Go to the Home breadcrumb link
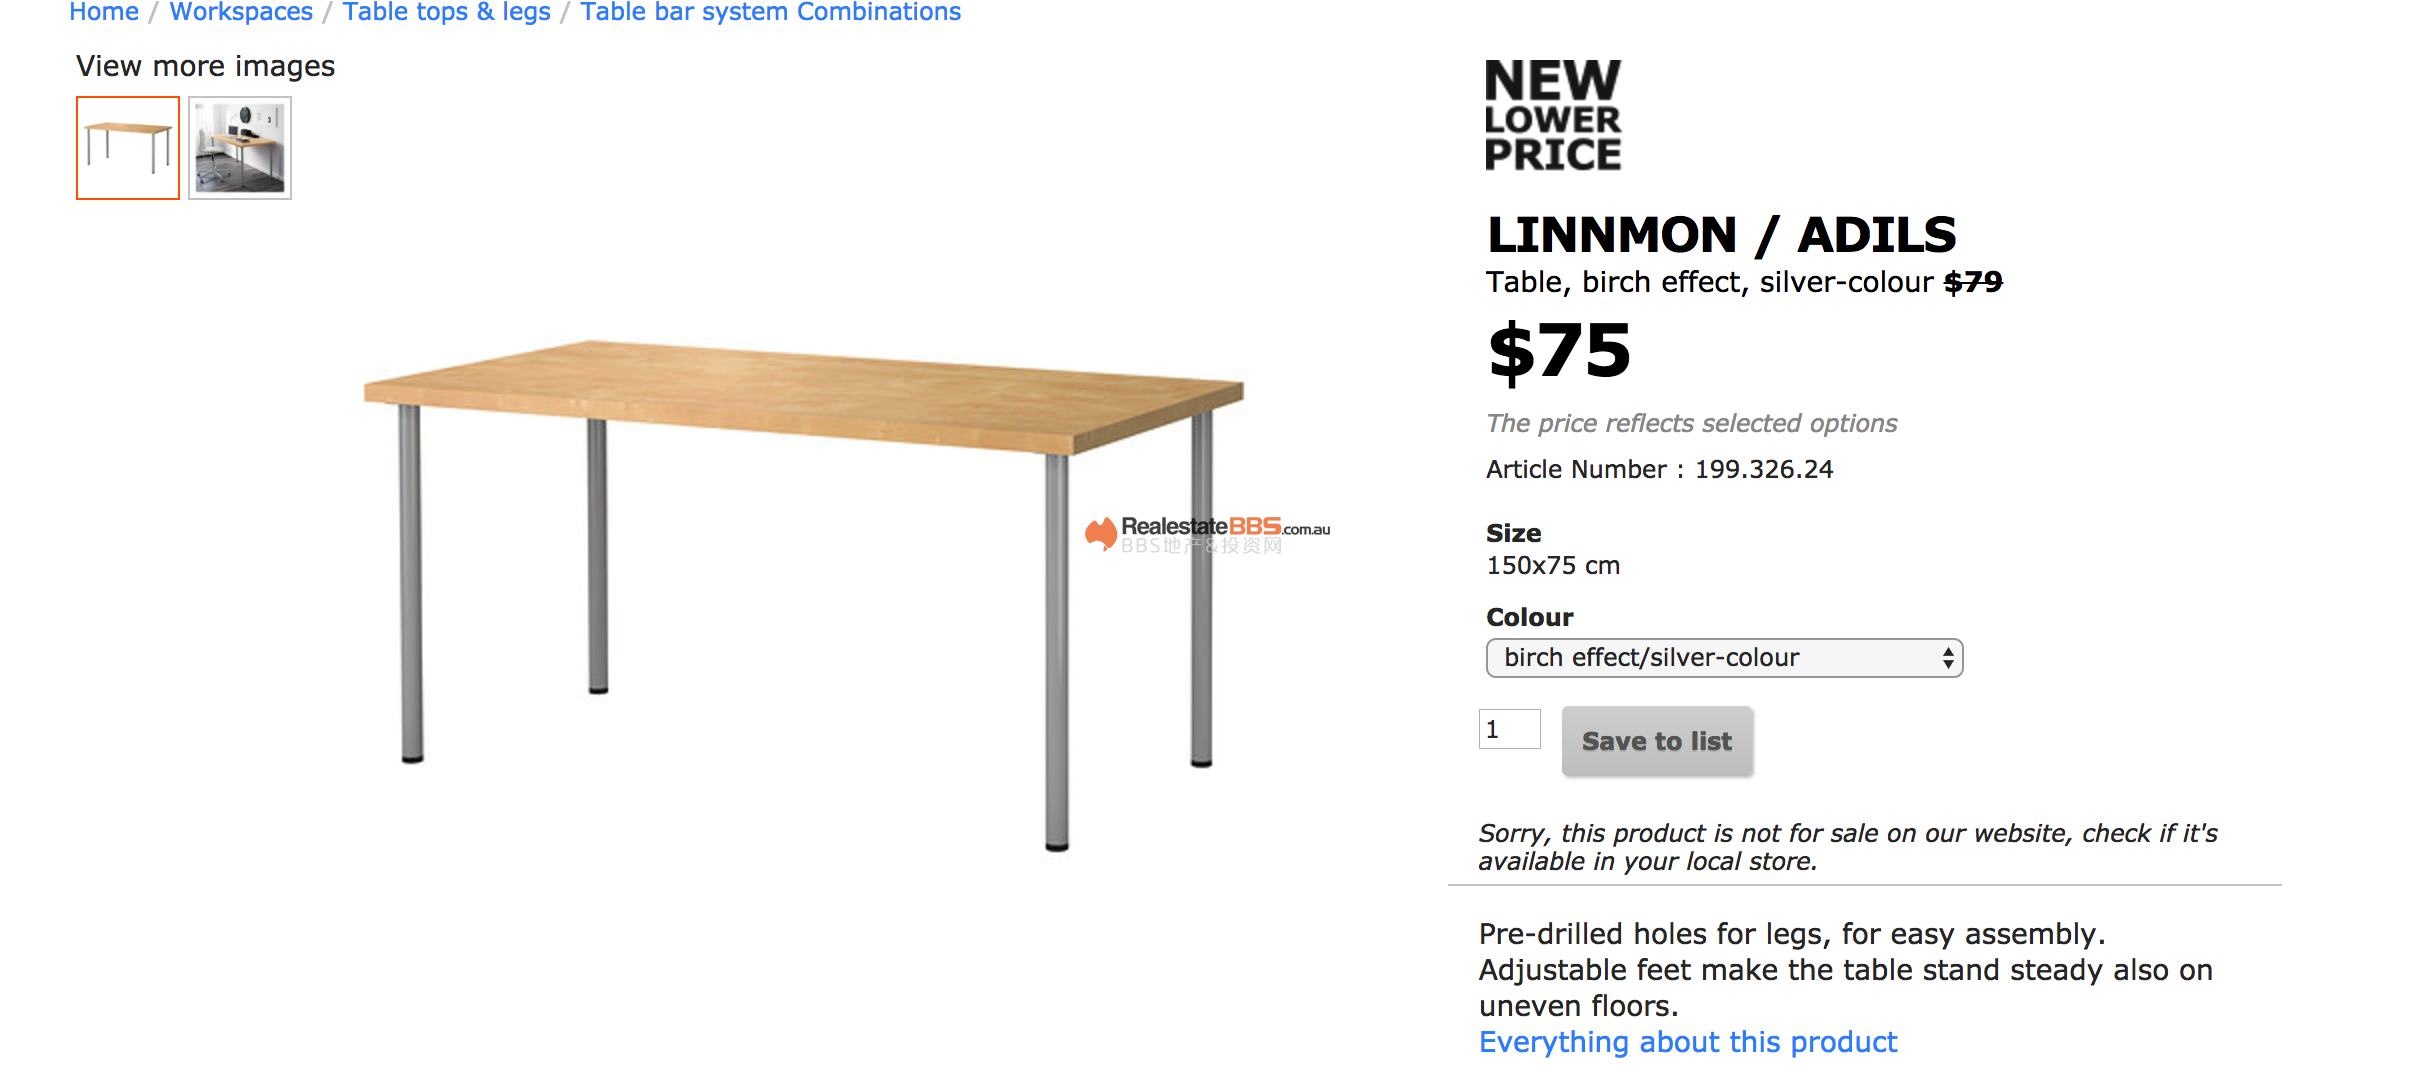 click(x=103, y=12)
